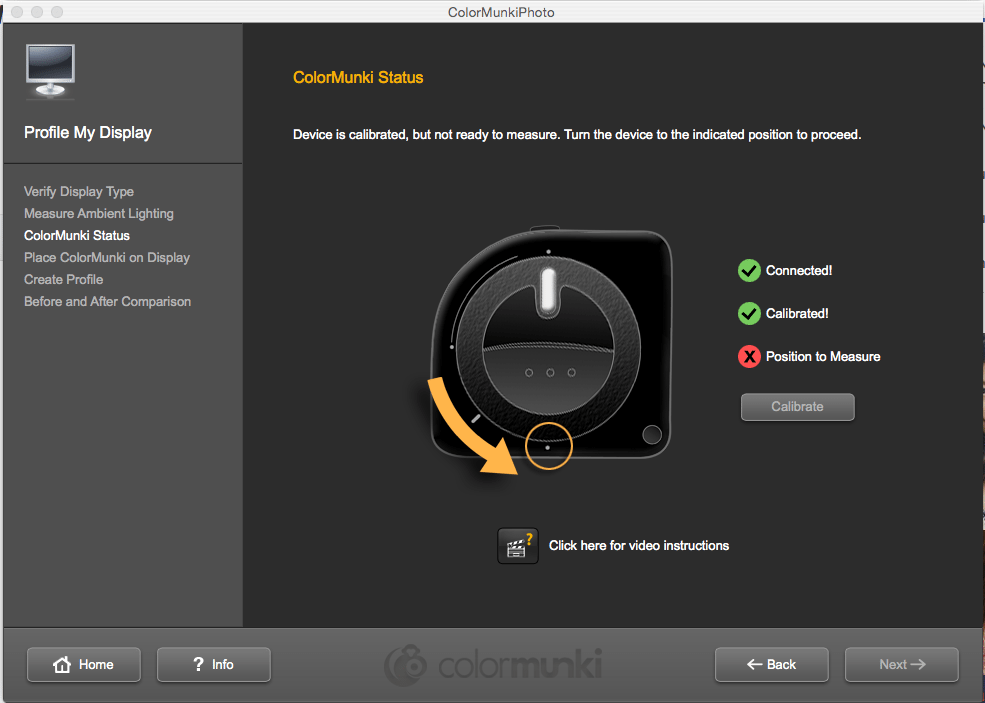The image size is (985, 703).
Task: Click the red X Position to Measure icon
Action: [749, 357]
